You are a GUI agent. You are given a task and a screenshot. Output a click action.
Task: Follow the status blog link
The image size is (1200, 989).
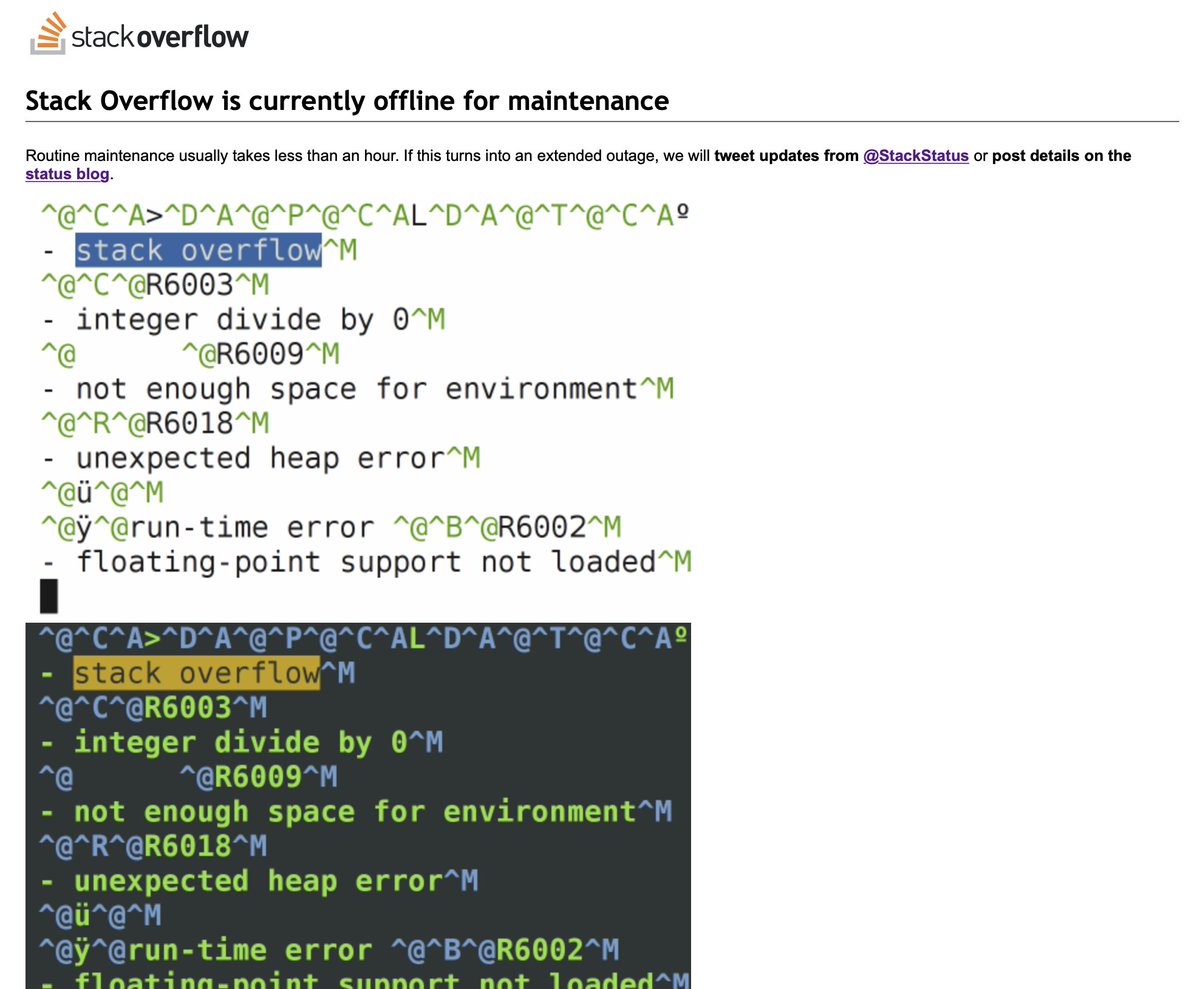(67, 174)
